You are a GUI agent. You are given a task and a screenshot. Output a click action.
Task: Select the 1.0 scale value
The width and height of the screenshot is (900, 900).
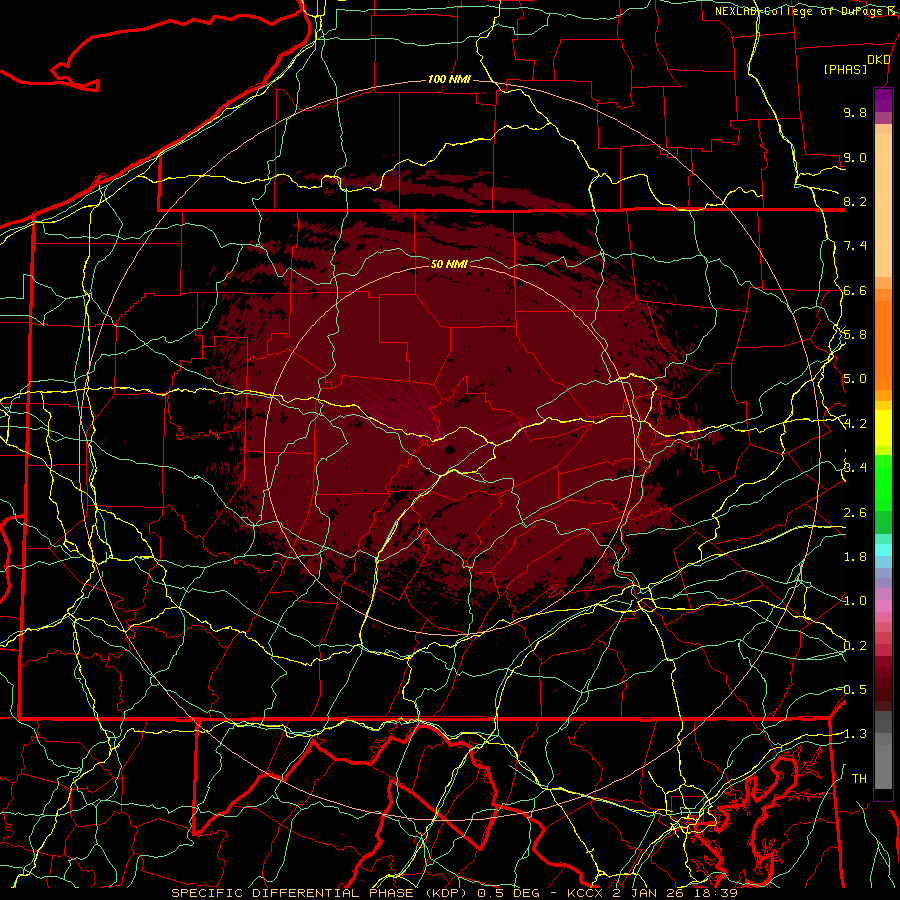(855, 601)
